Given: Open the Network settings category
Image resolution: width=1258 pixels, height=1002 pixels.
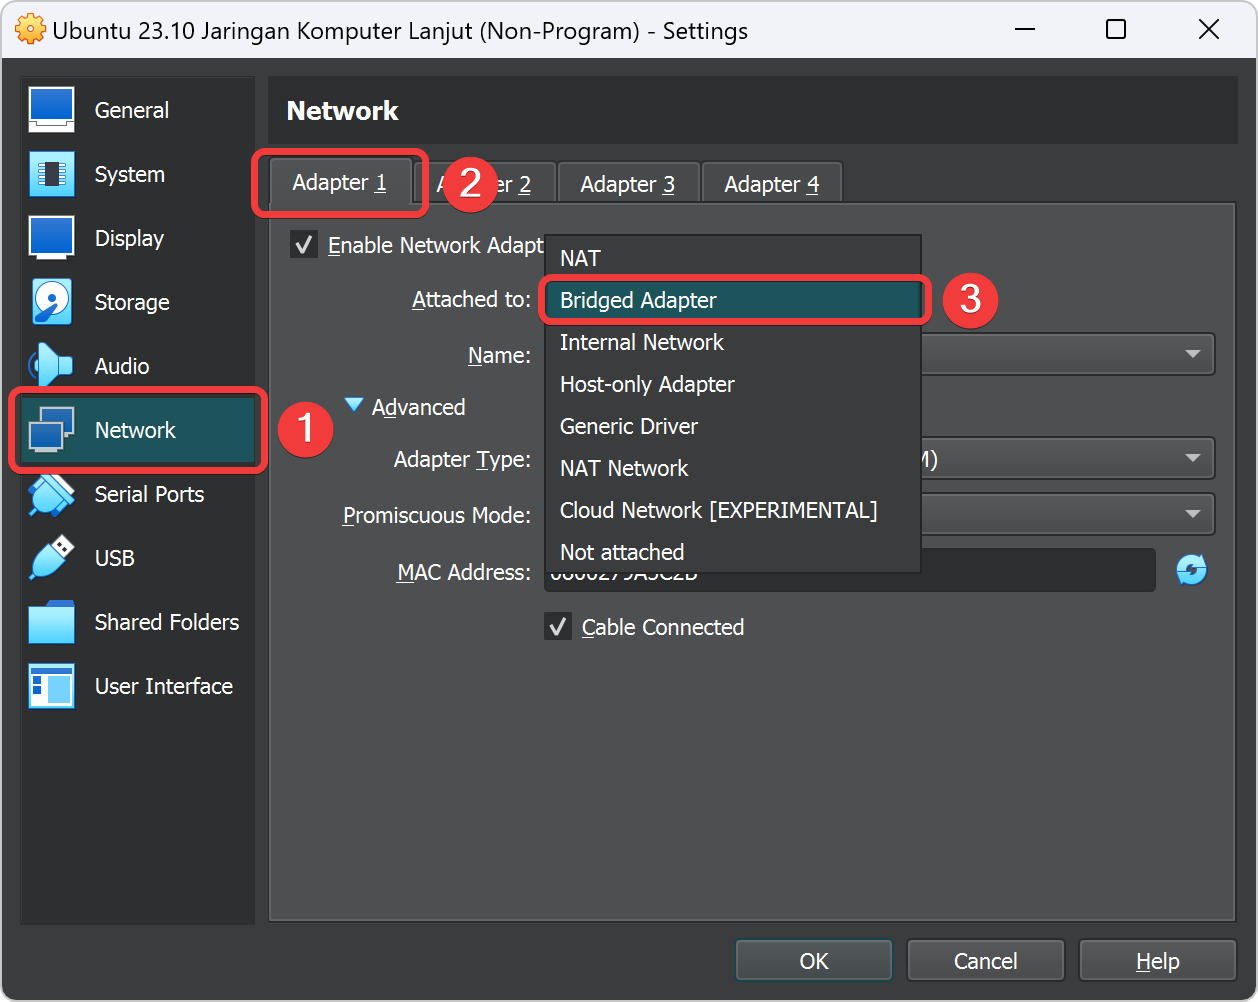Looking at the screenshot, I should [x=139, y=430].
